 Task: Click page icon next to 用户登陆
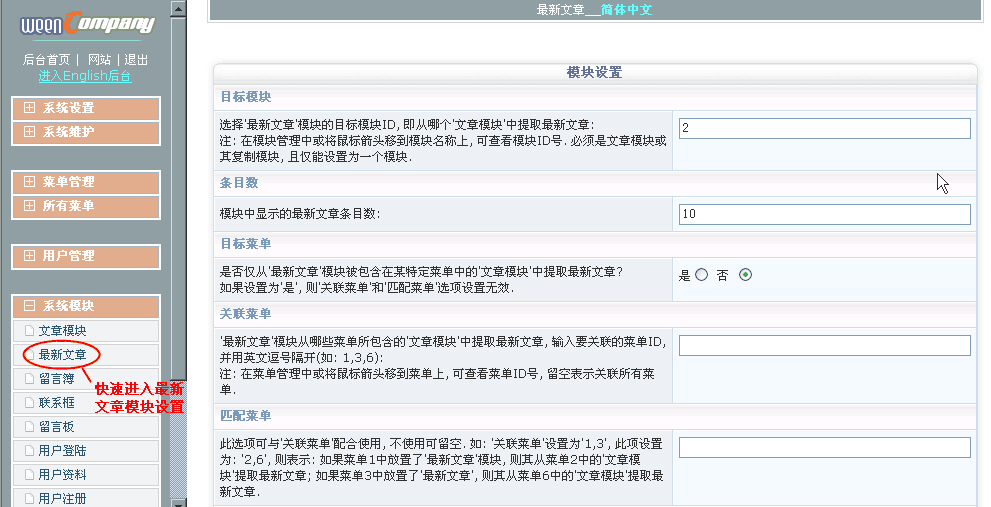point(29,451)
